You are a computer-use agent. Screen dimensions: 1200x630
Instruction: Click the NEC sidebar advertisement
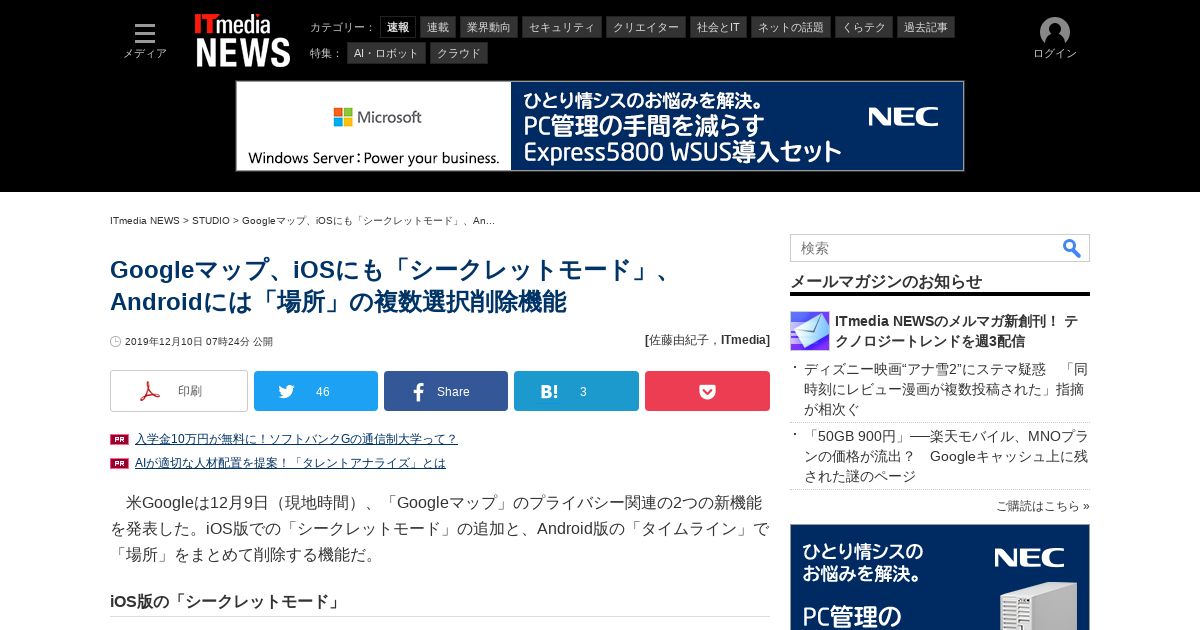(x=940, y=577)
